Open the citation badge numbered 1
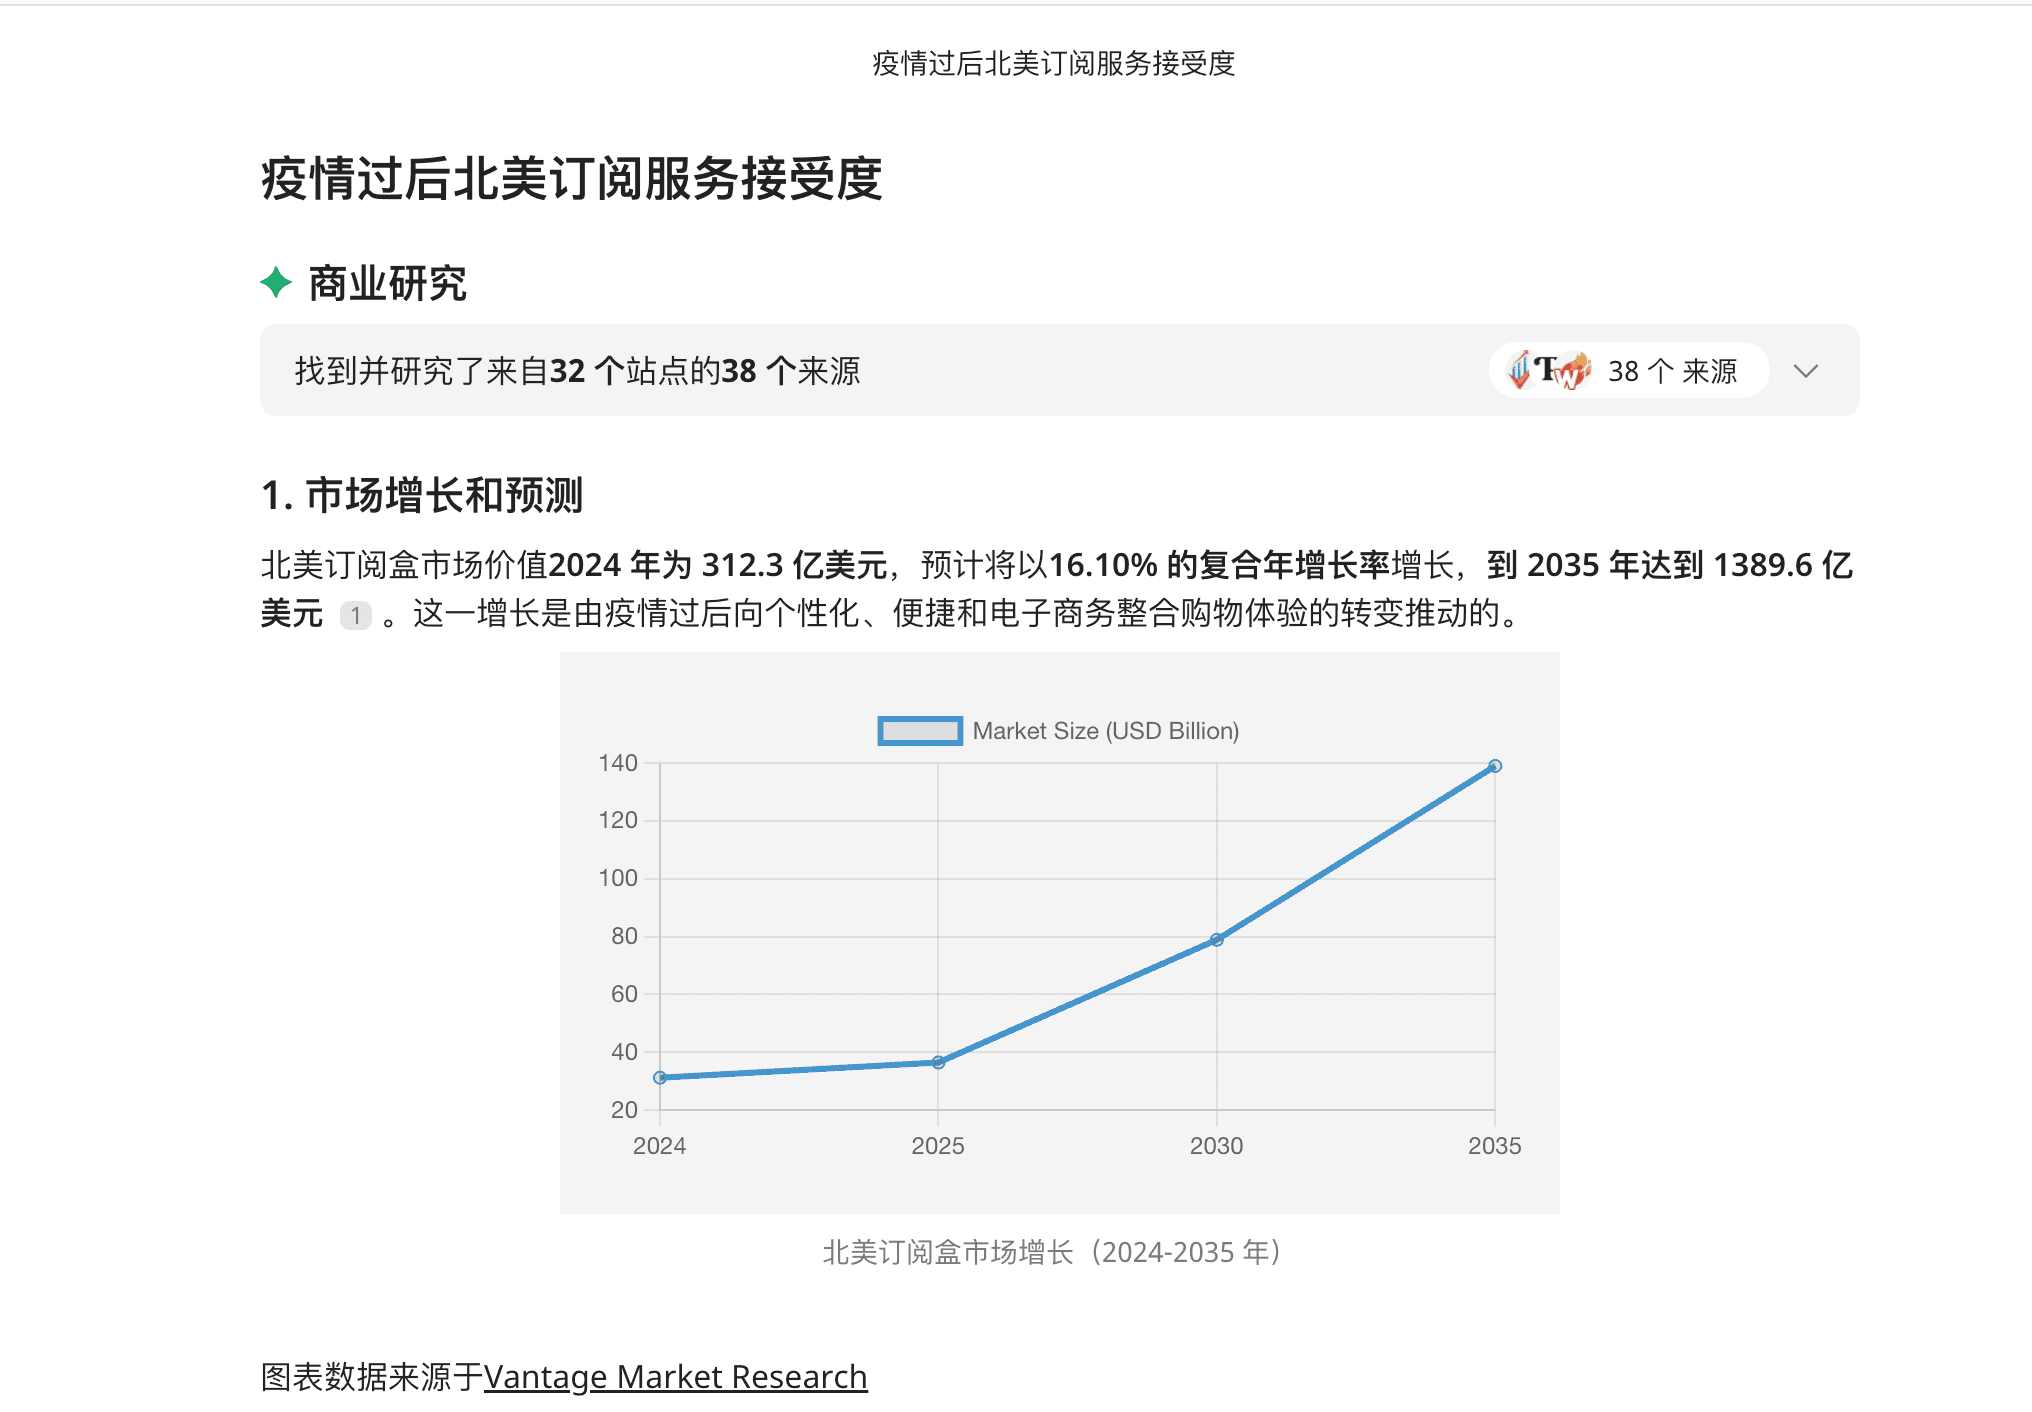Image resolution: width=2032 pixels, height=1412 pixels. coord(355,615)
